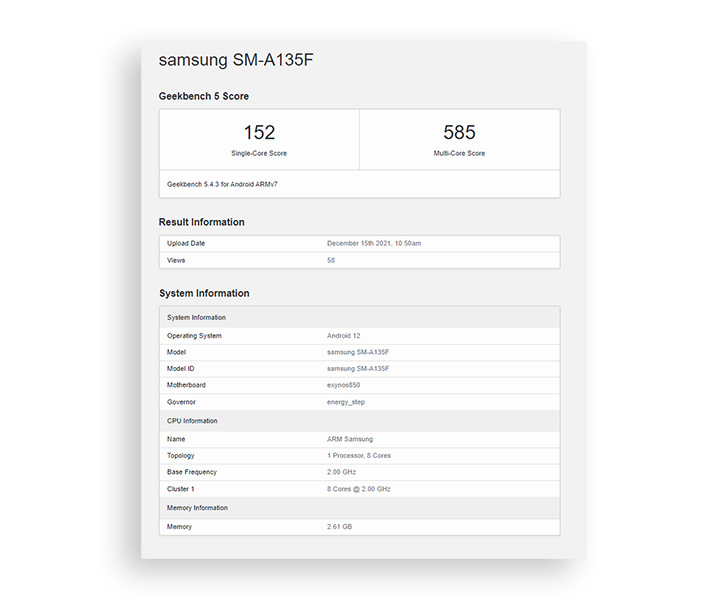Click the System Information table header row
This screenshot has height=600, width=728.
pos(360,317)
